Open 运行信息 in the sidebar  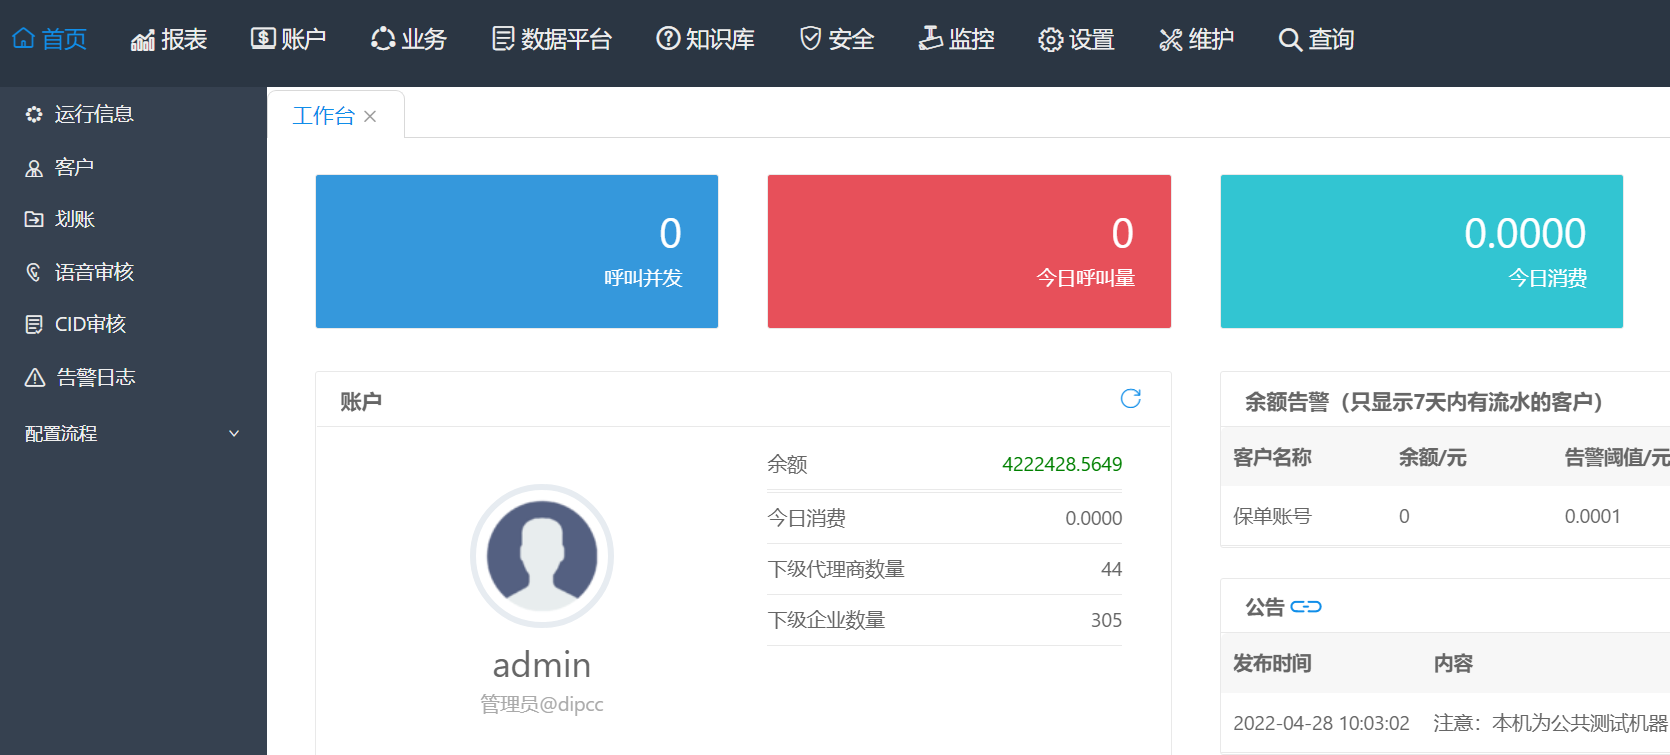[x=93, y=115]
